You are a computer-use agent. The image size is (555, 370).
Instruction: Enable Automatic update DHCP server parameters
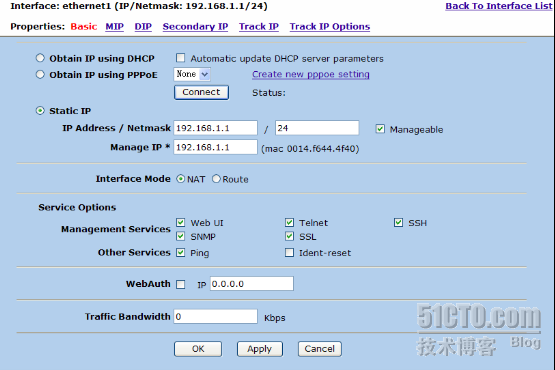pyautogui.click(x=181, y=58)
